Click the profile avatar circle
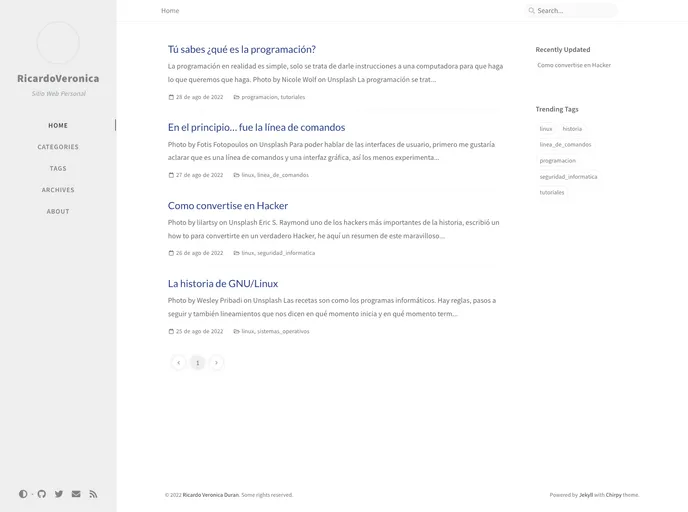The width and height of the screenshot is (688, 512). pos(58,43)
